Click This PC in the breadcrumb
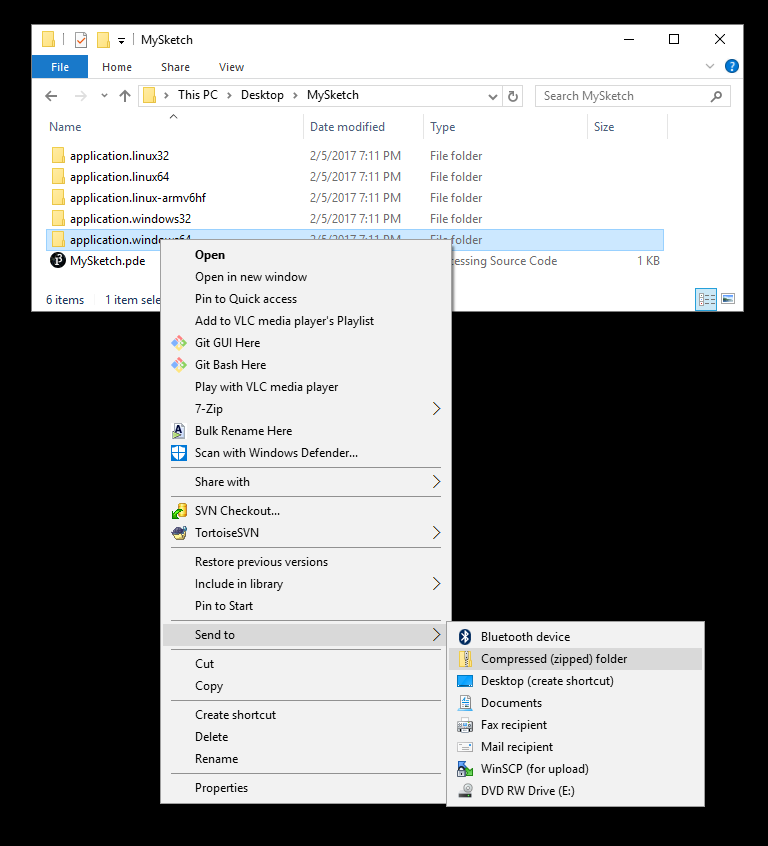Image resolution: width=768 pixels, height=846 pixels. click(x=198, y=95)
